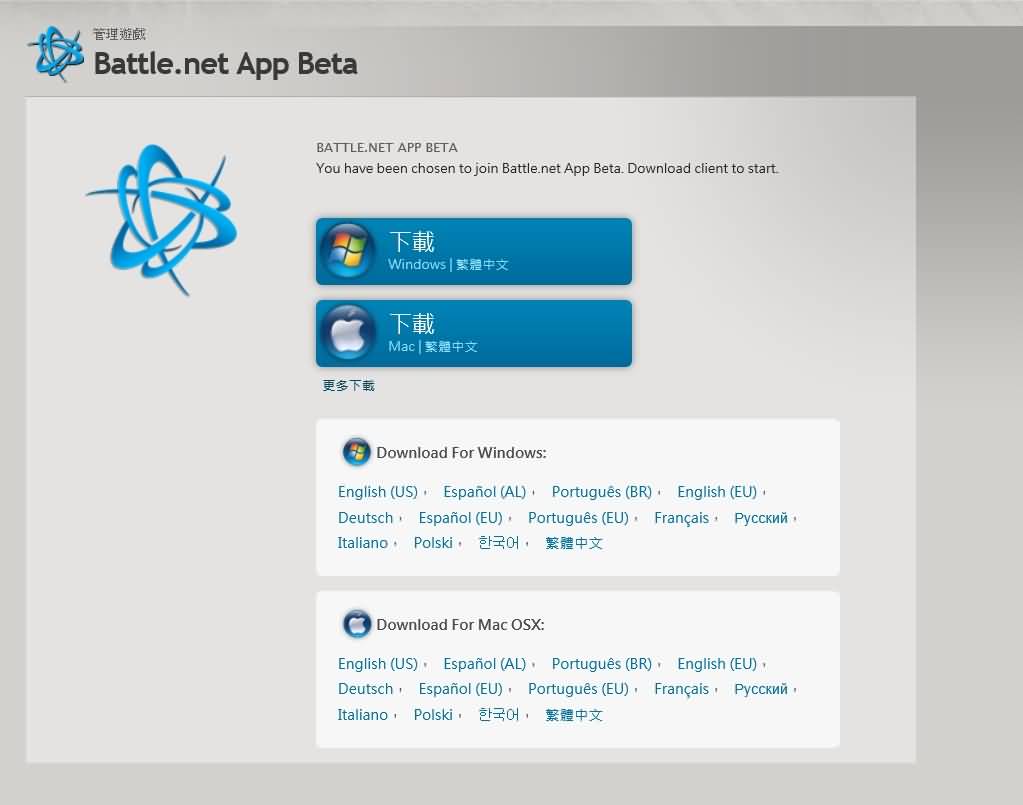
Task: Download Mac OSX client in 繁體中文 from the list
Action: point(573,715)
